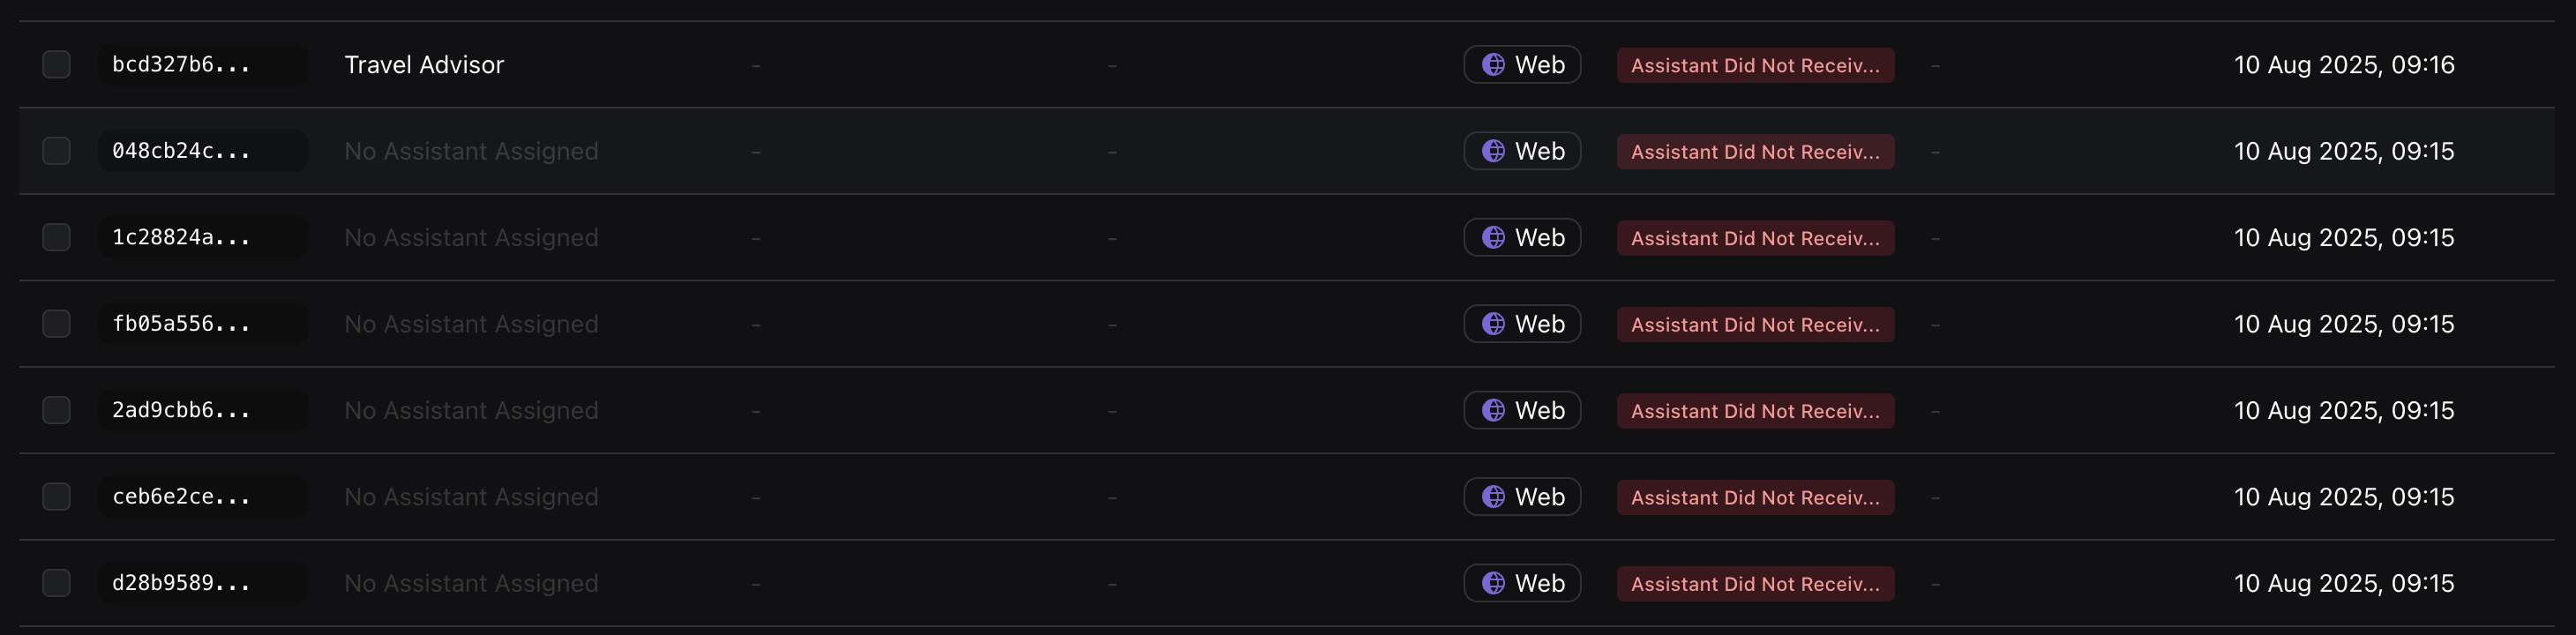Click globe icon in 2ad9cbb6 row

[x=1493, y=411]
